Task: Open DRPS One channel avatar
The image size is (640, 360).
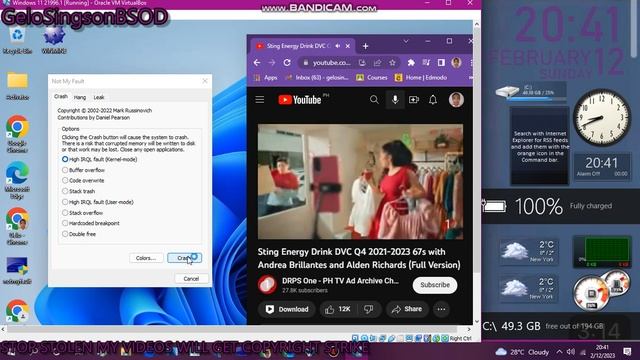Action: click(x=267, y=285)
